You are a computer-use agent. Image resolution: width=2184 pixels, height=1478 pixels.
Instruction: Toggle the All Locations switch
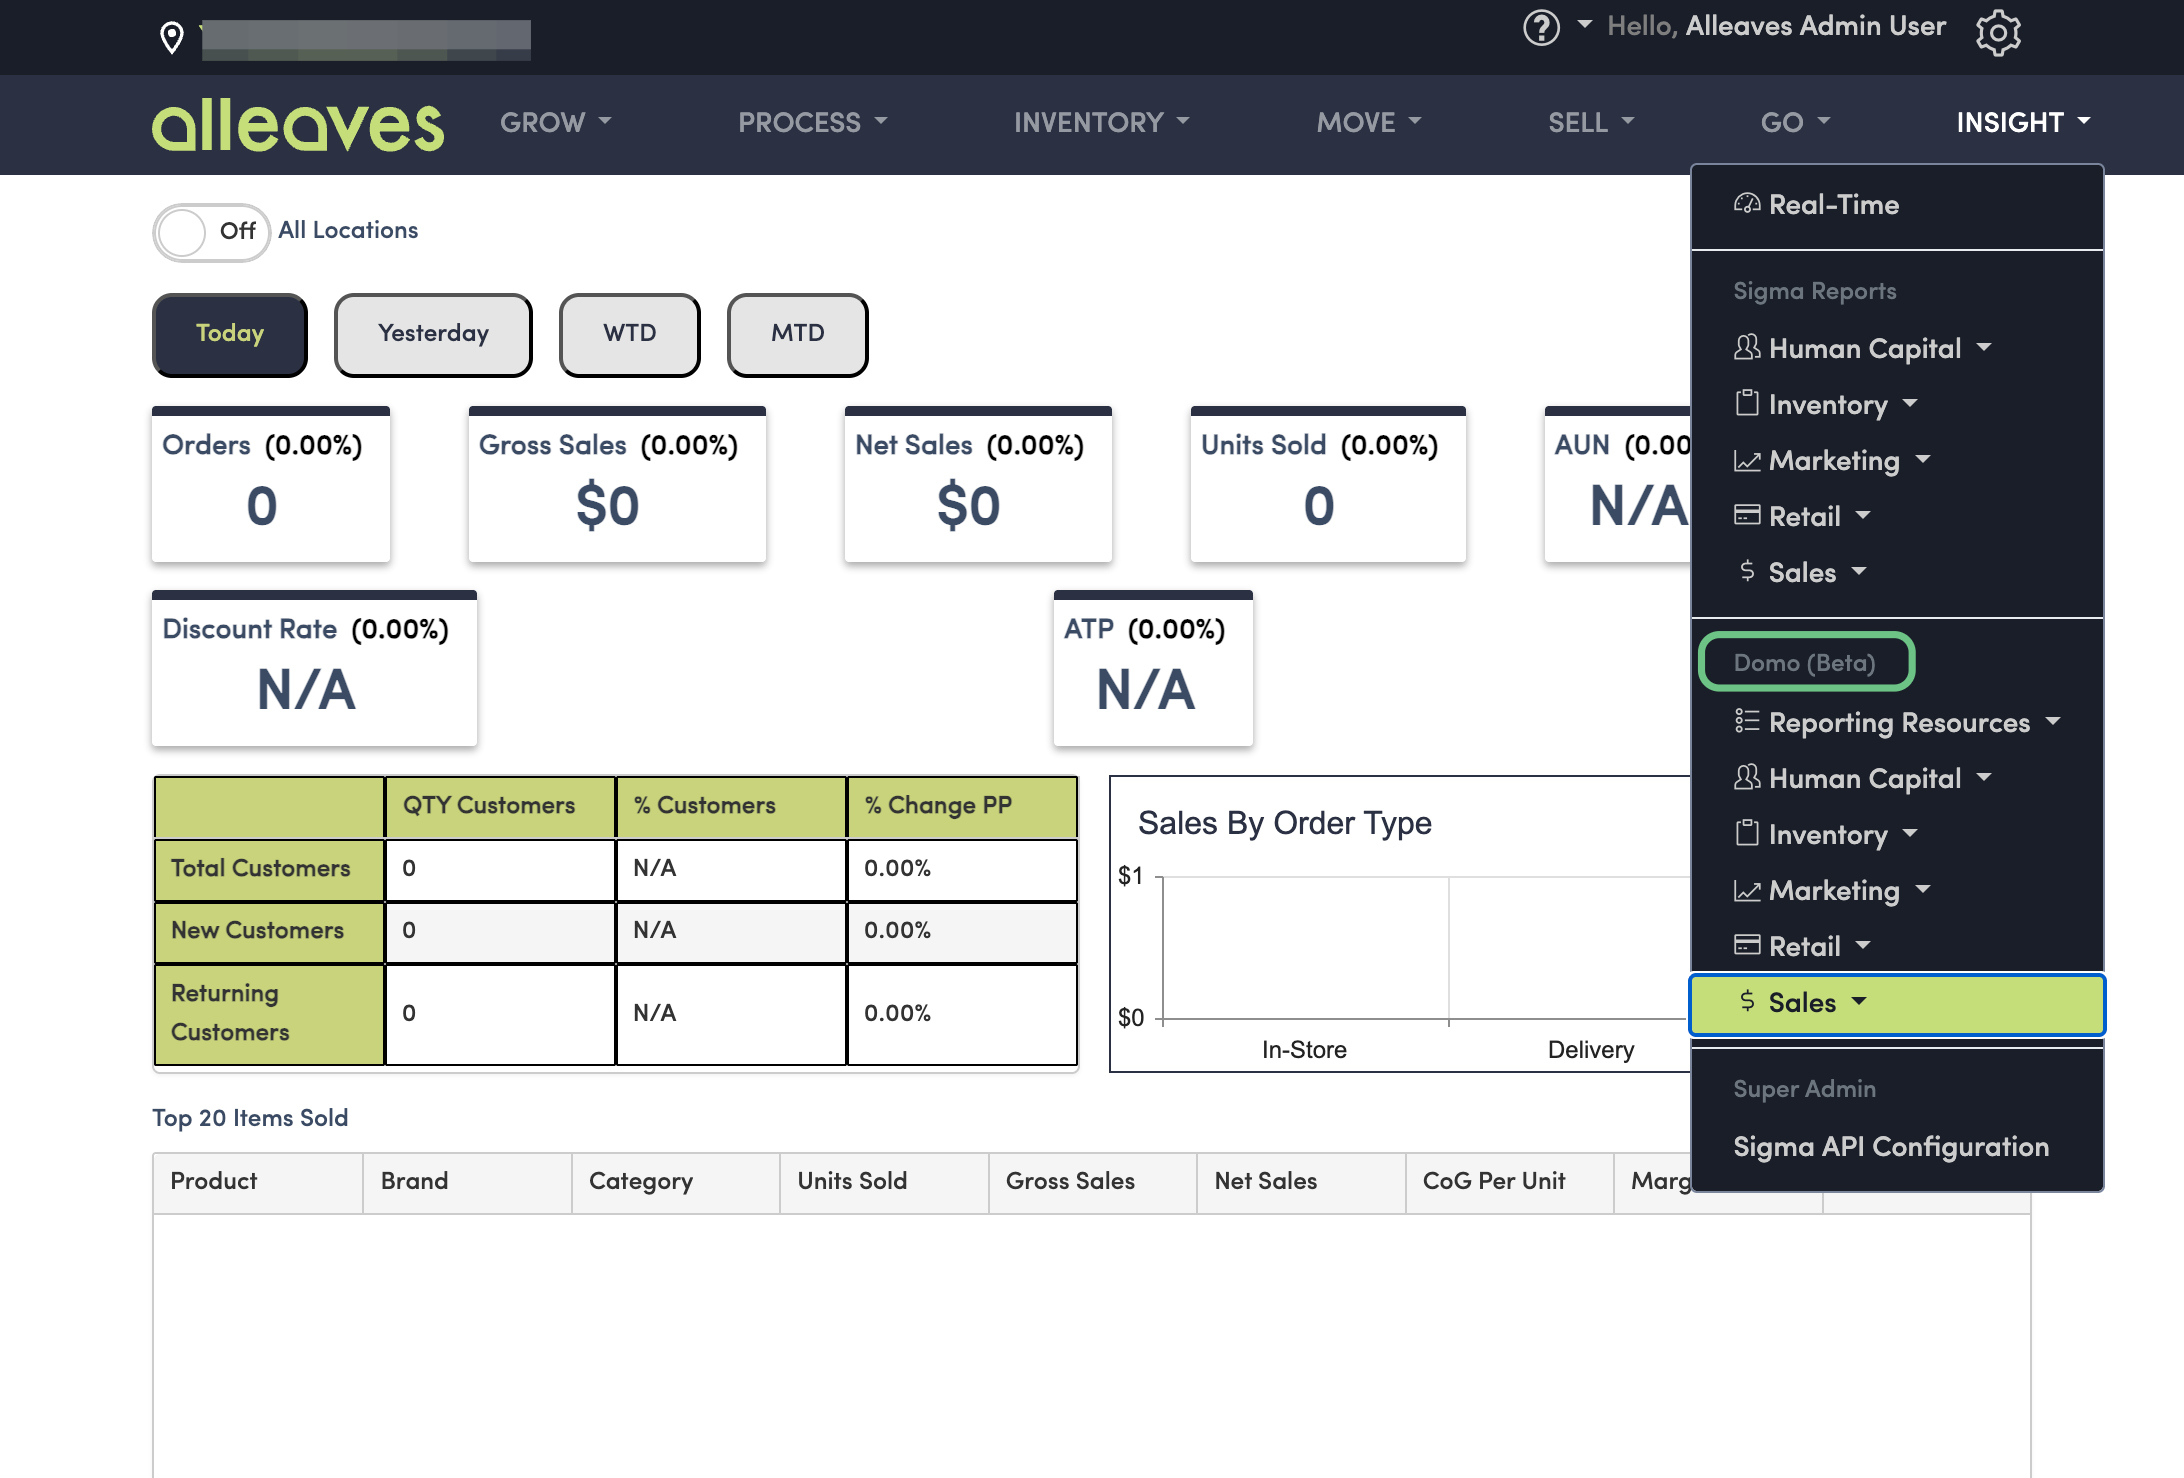(x=211, y=232)
